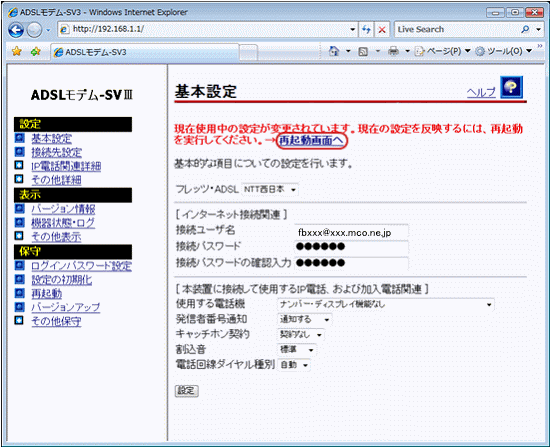This screenshot has width=550, height=447.
Task: Click the printer icon in toolbar
Action: click(394, 52)
